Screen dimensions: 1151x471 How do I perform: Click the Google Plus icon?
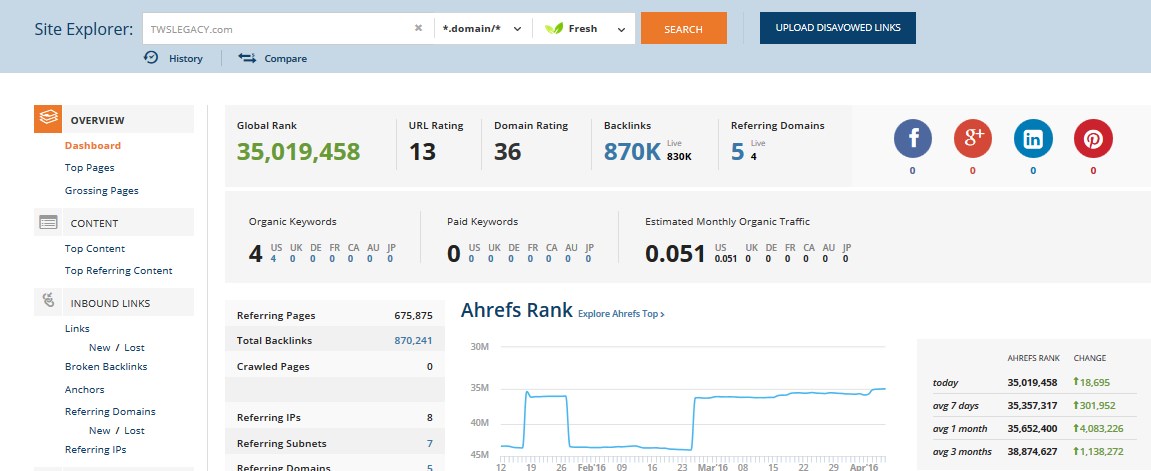click(972, 138)
